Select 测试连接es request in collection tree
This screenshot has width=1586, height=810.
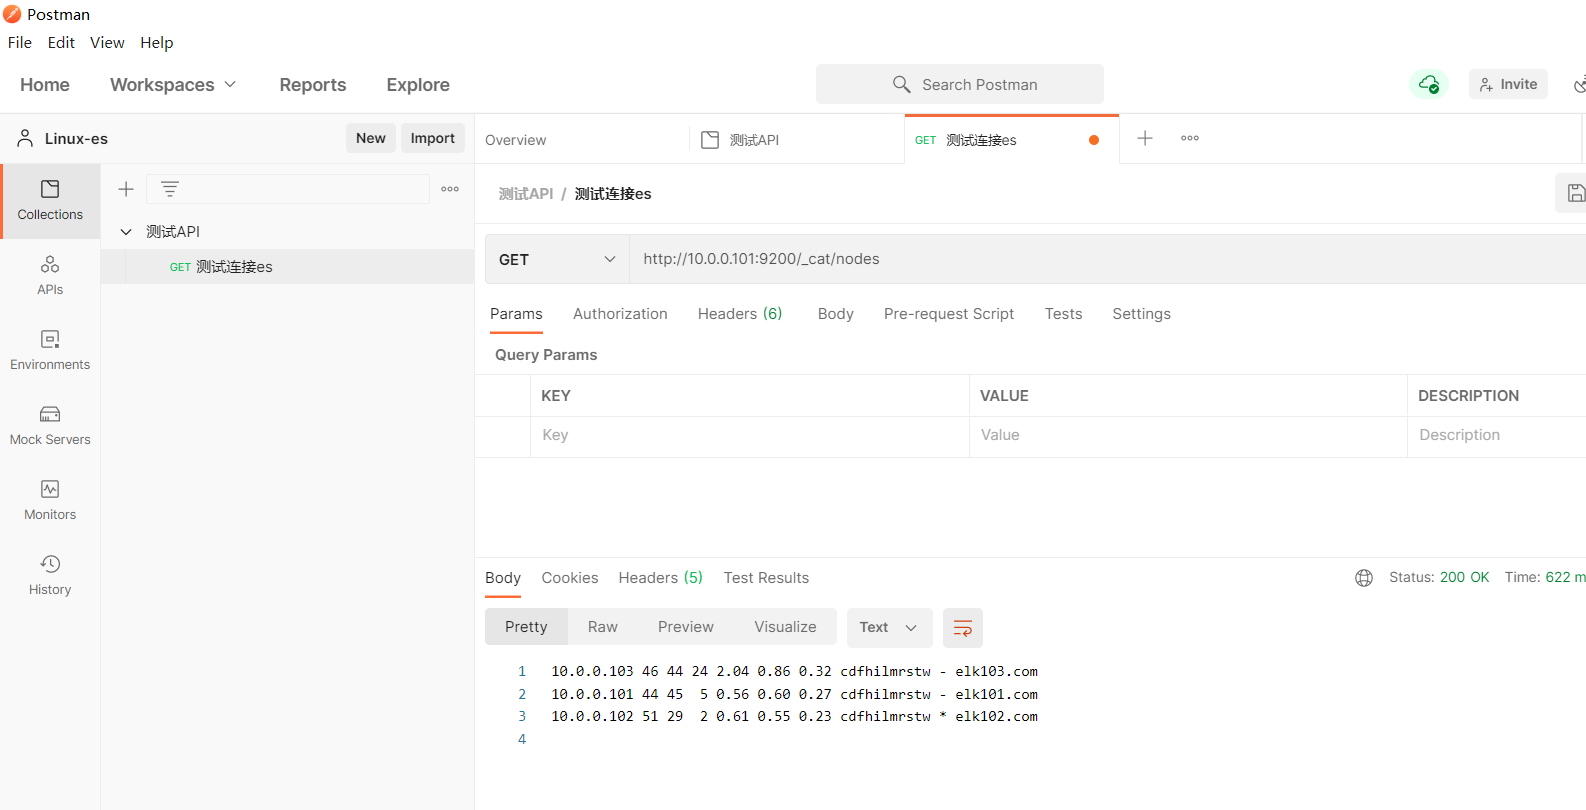[287, 267]
